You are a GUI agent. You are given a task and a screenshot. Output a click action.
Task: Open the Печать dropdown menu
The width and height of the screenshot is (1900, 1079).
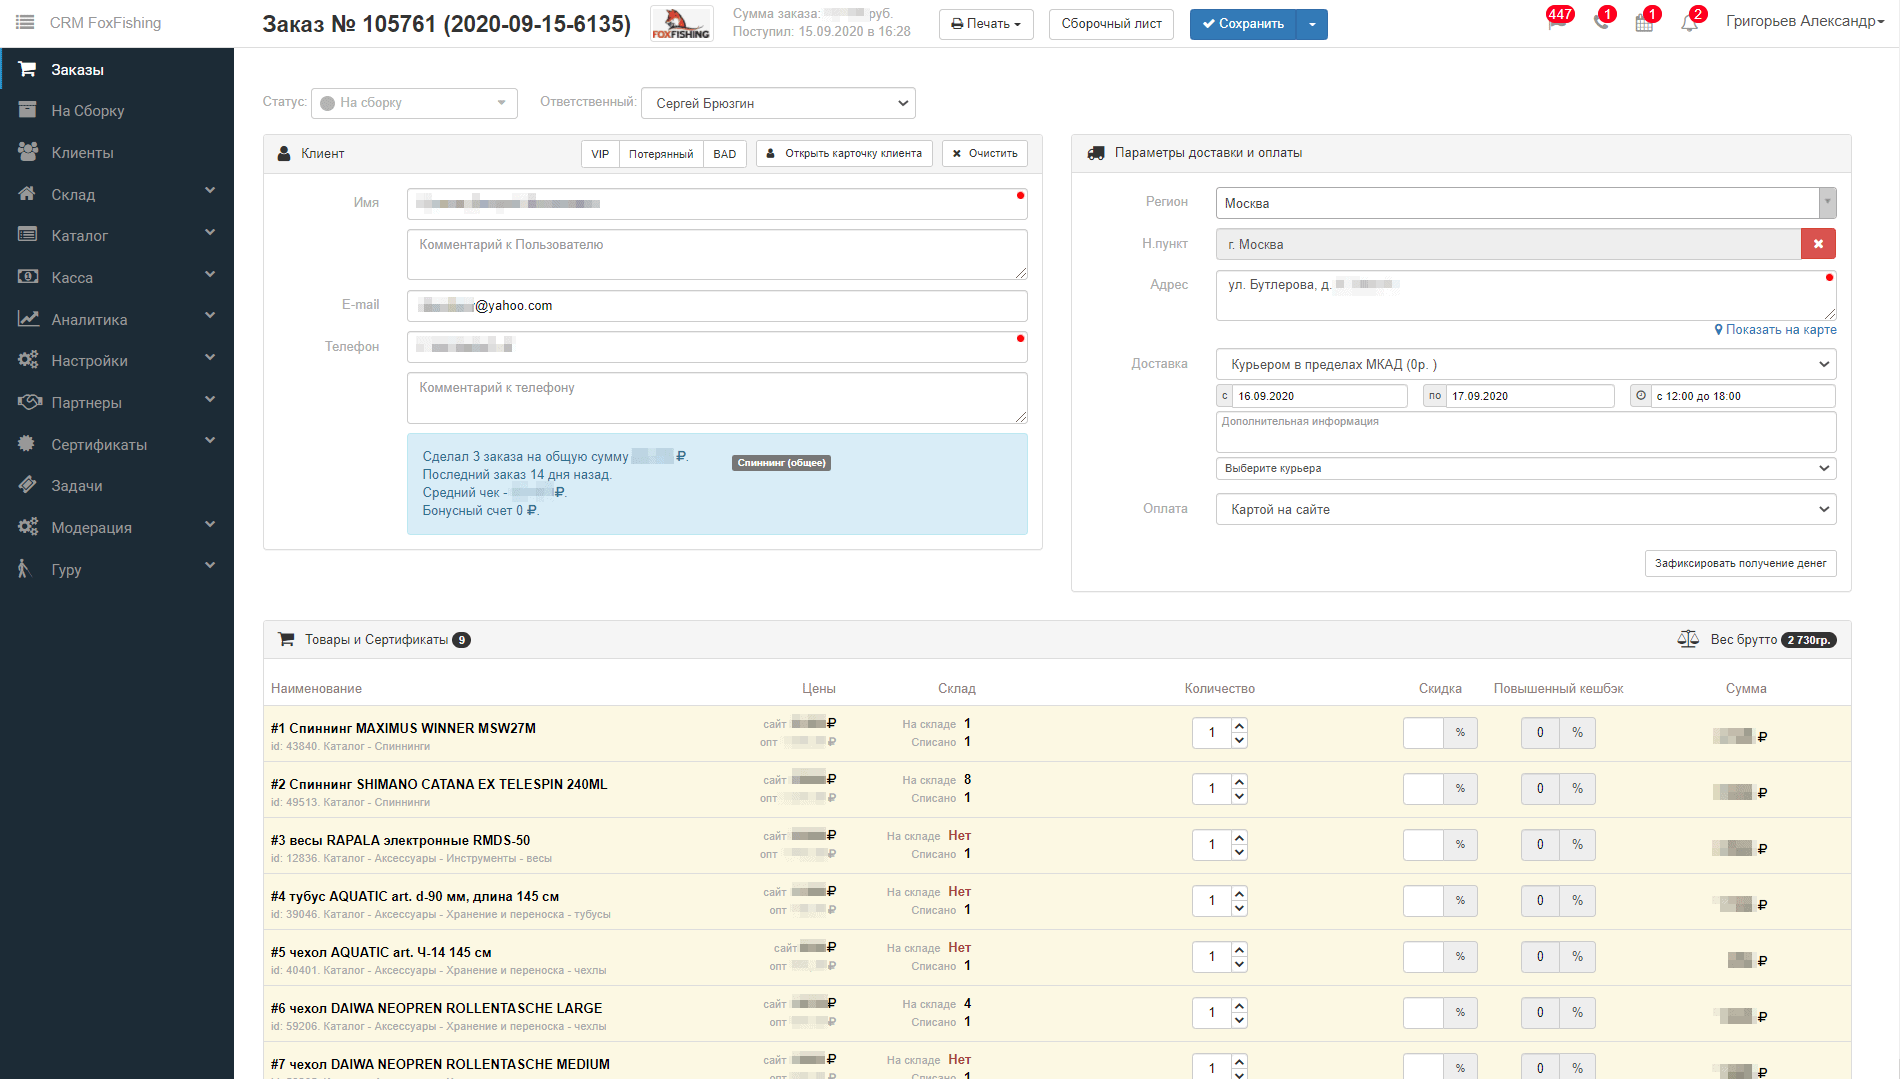point(986,24)
